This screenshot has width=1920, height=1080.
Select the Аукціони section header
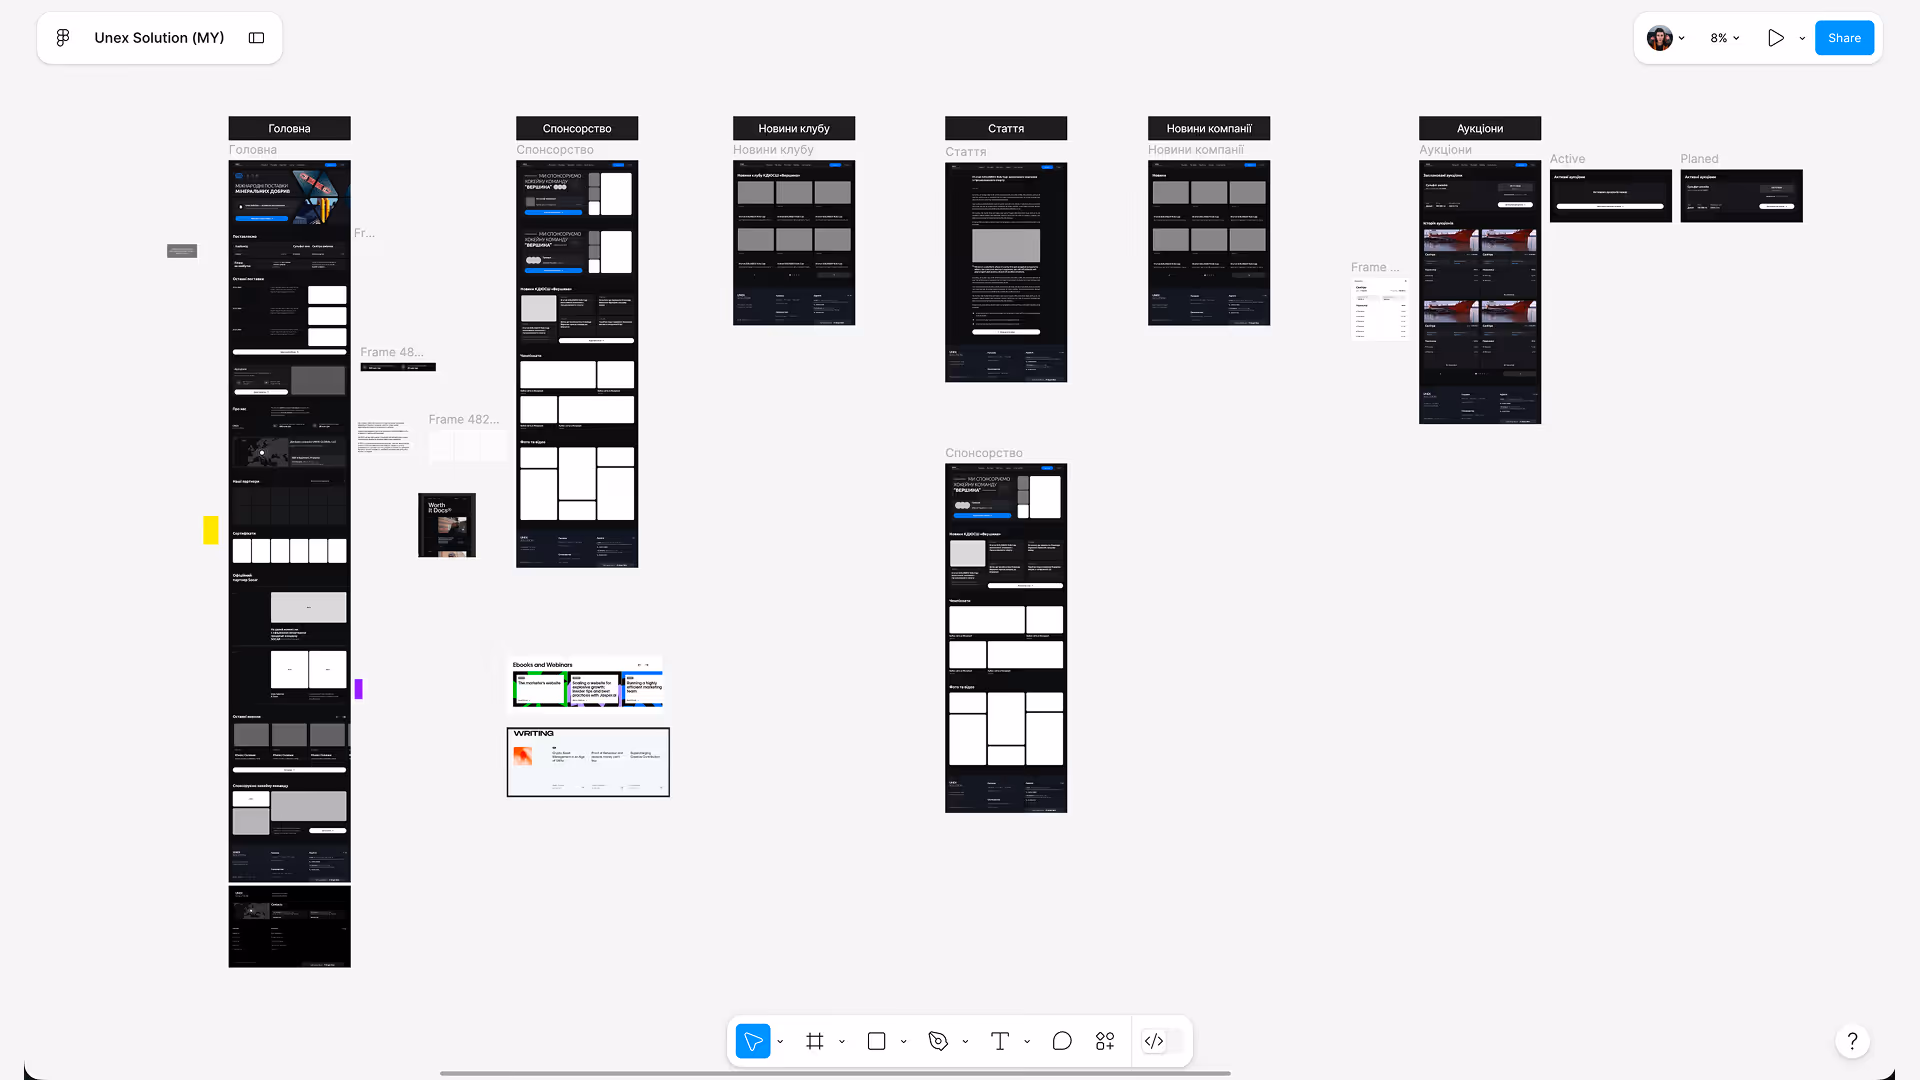[1480, 128]
